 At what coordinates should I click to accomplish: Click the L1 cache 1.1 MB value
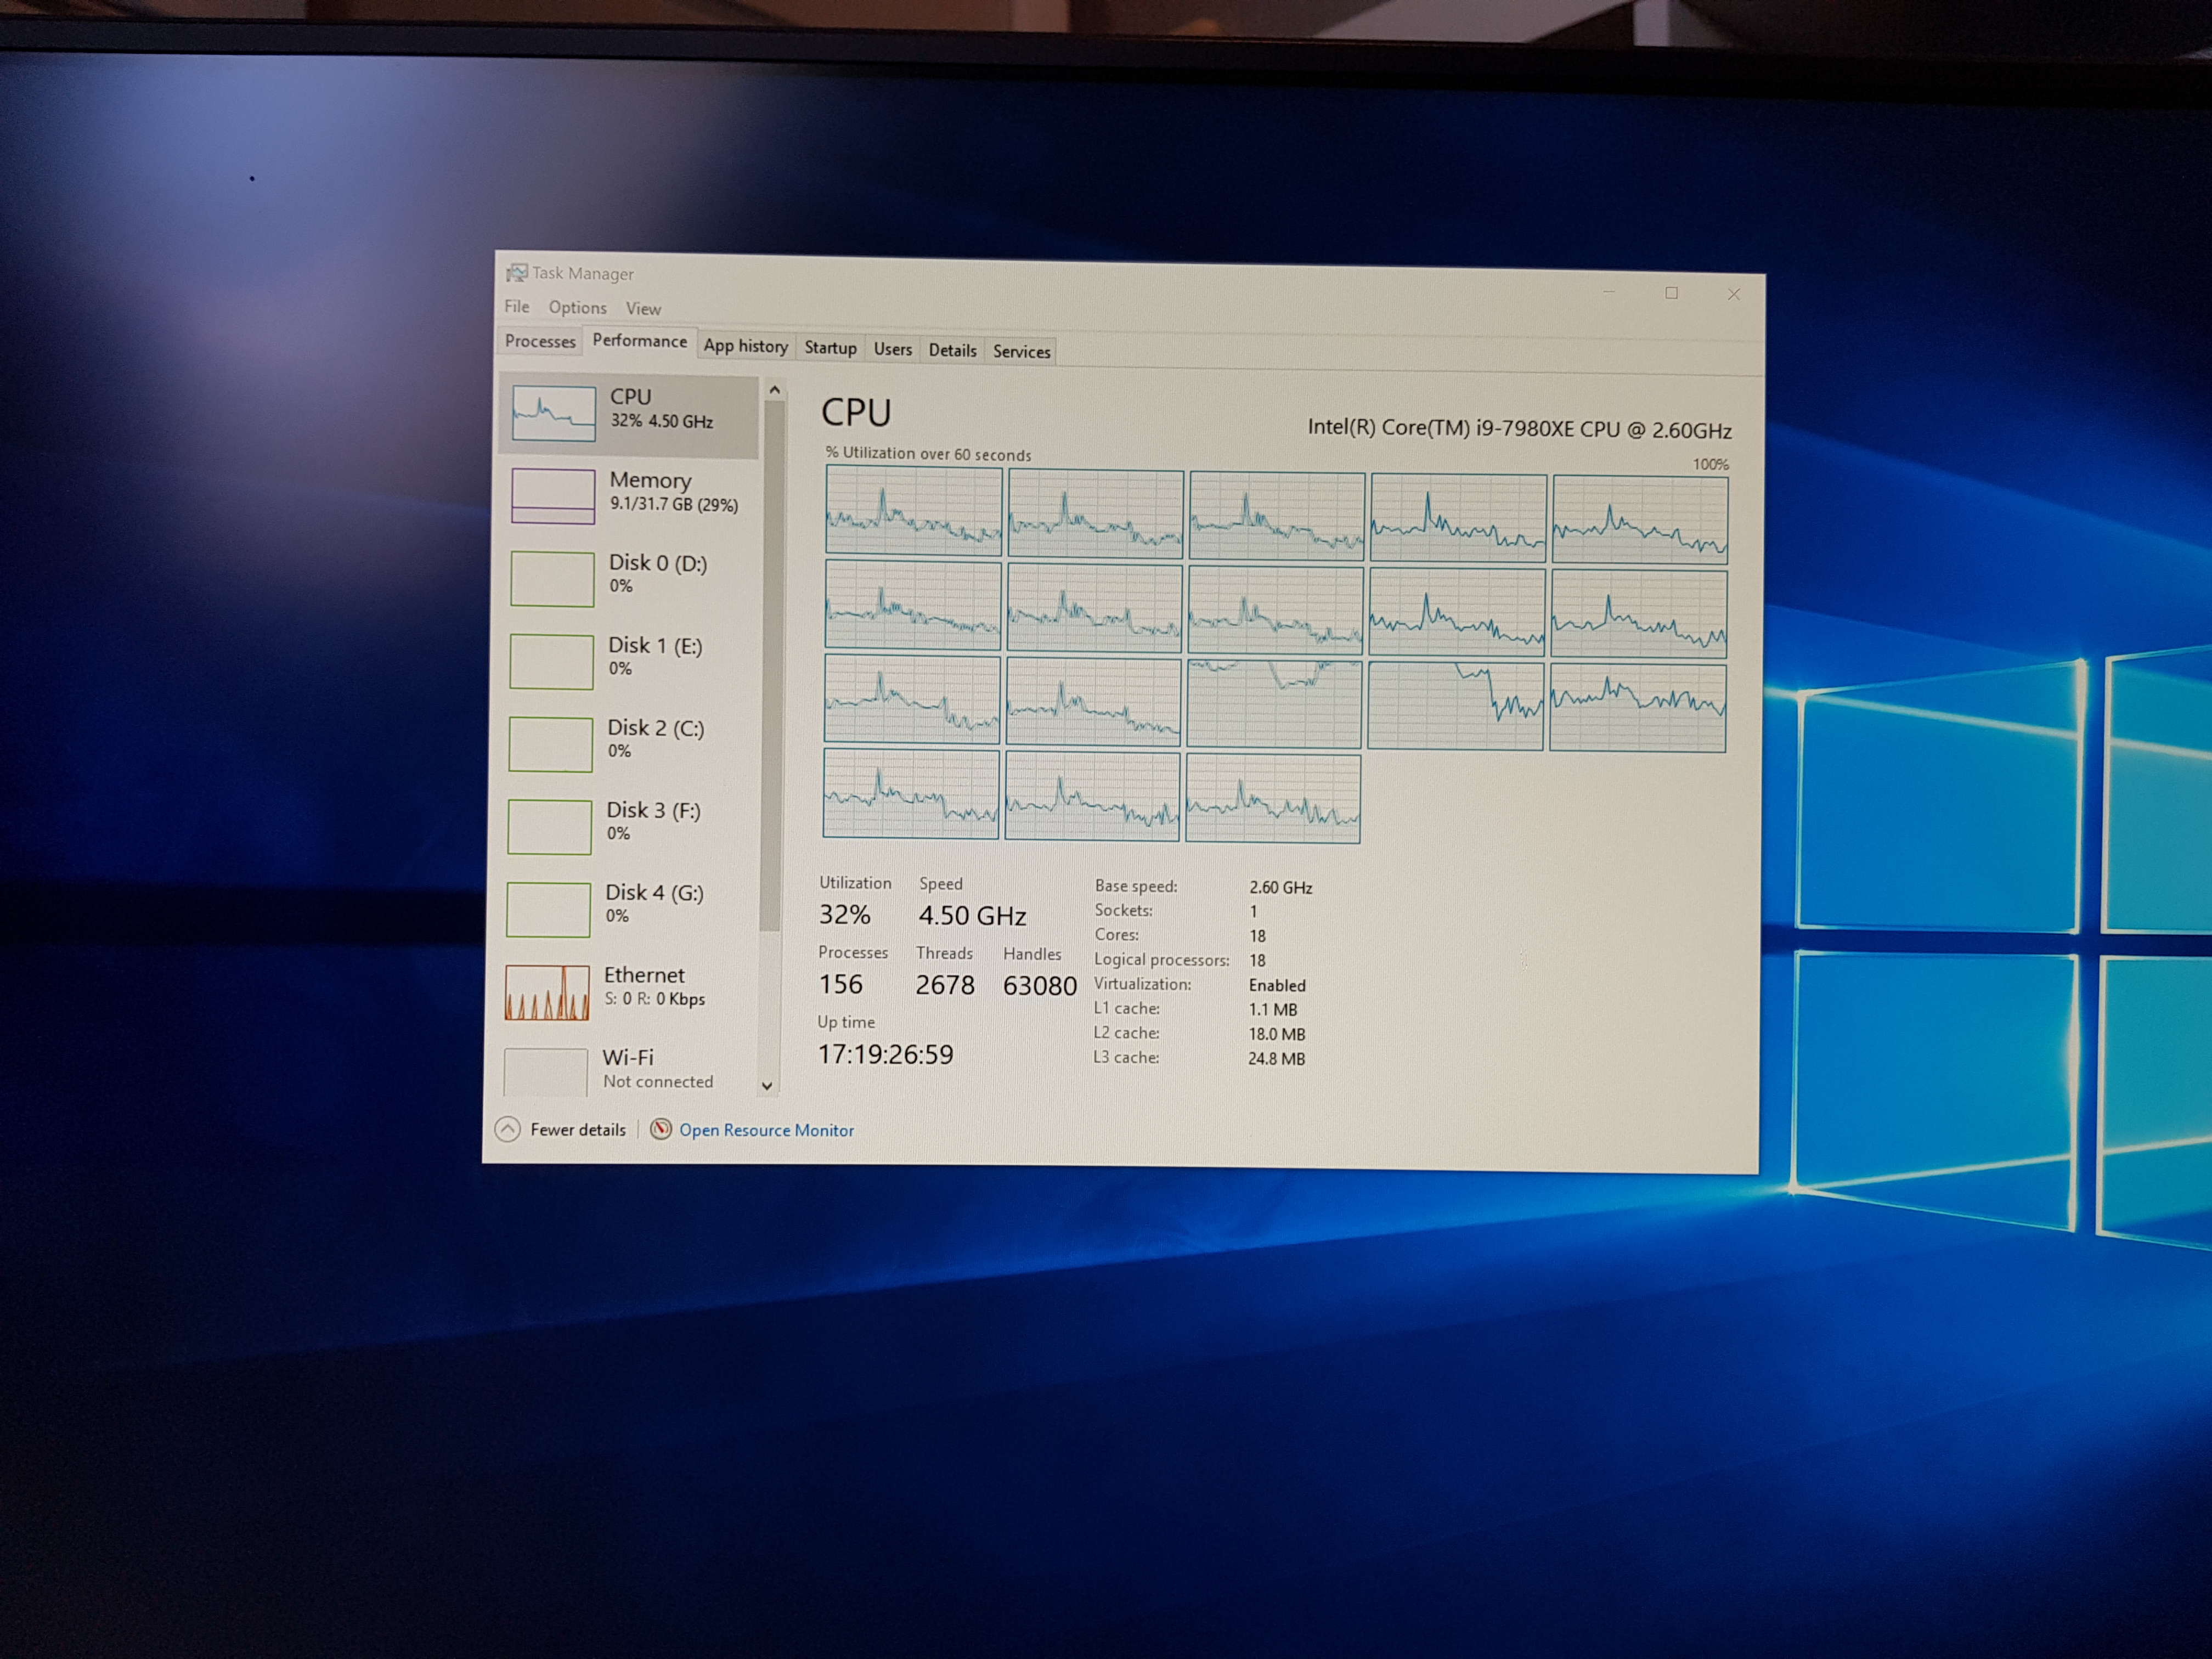[x=1272, y=1009]
